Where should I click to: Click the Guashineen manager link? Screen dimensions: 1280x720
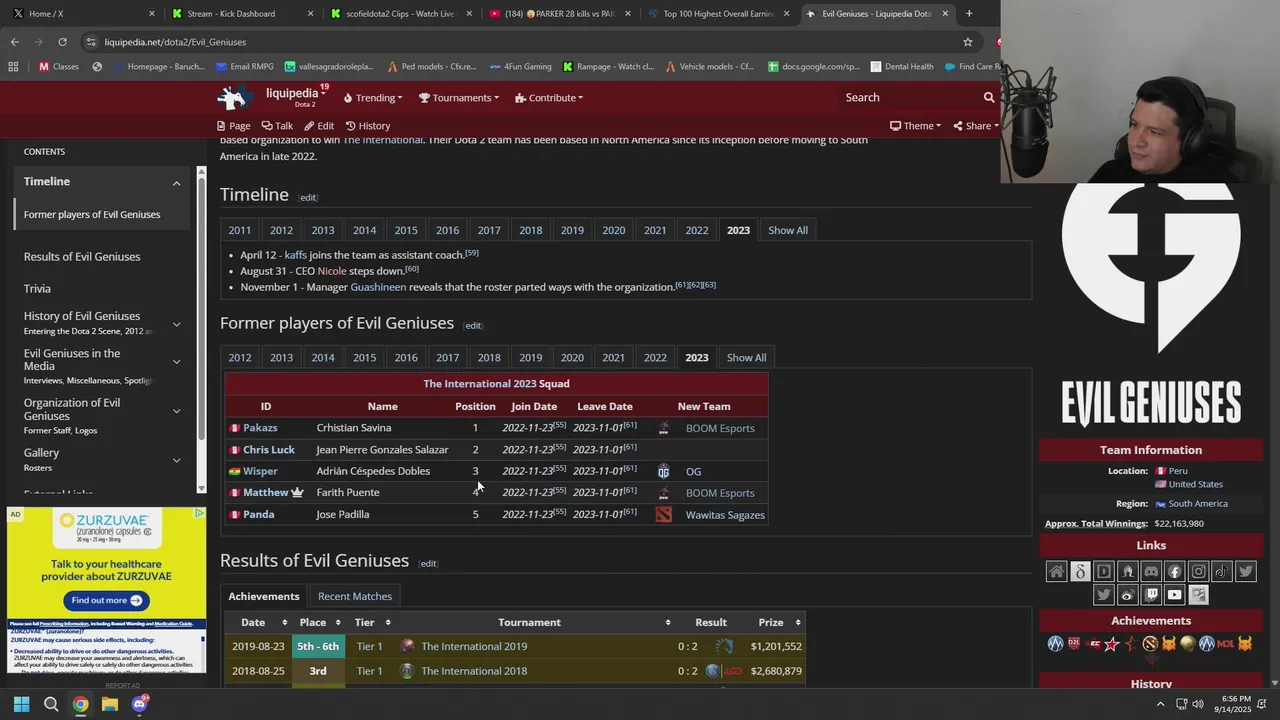click(x=378, y=287)
